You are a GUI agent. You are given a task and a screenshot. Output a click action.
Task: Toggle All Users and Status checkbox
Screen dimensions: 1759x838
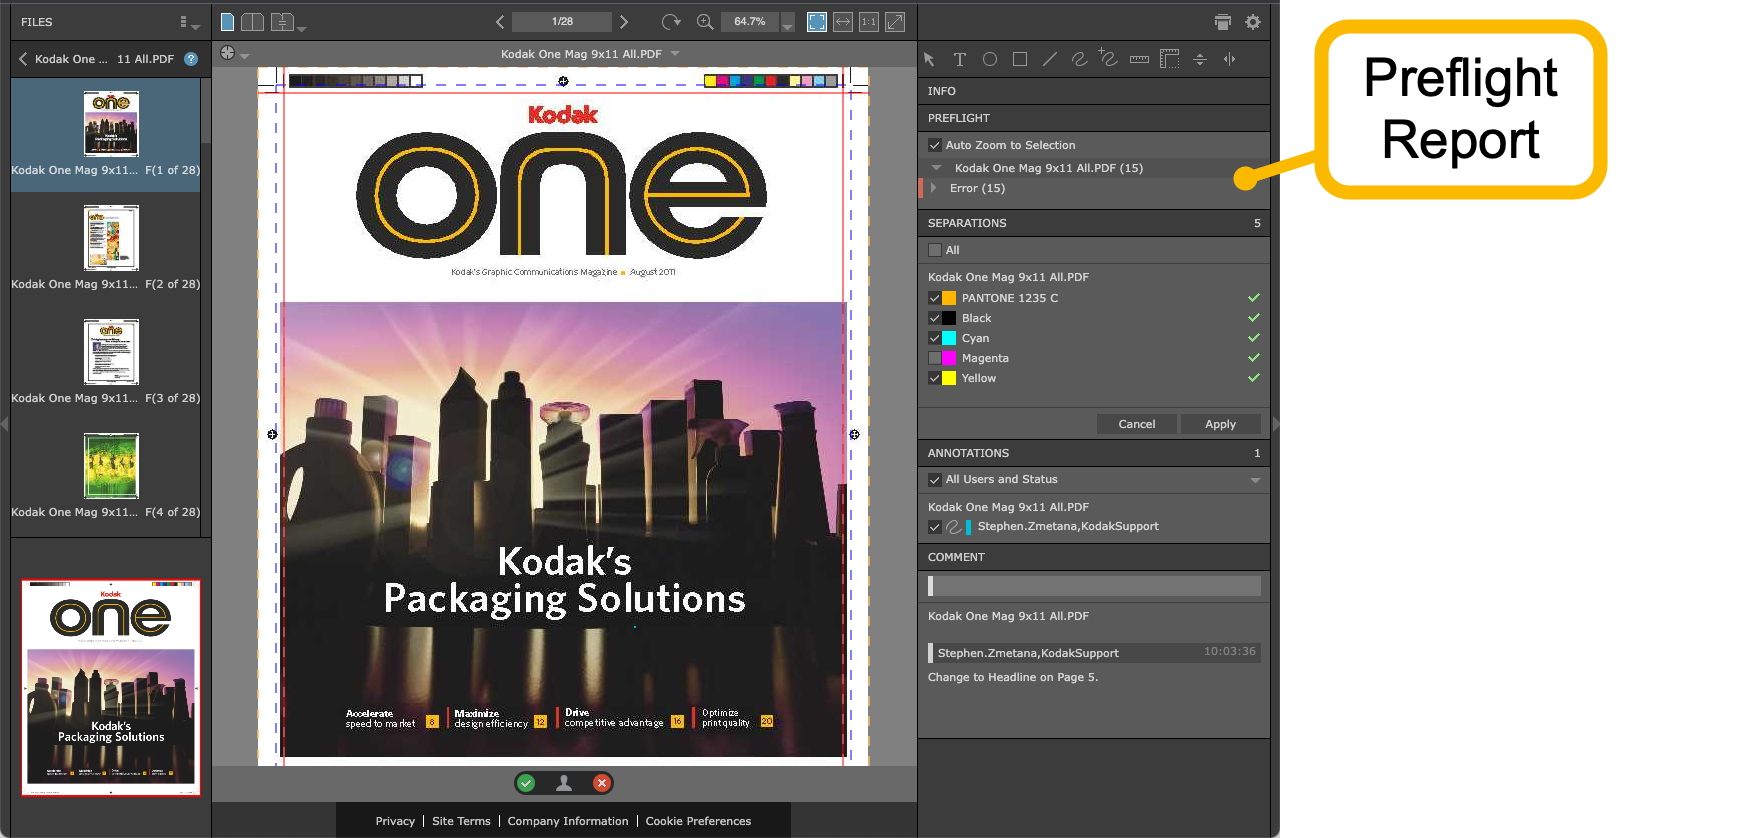point(935,480)
